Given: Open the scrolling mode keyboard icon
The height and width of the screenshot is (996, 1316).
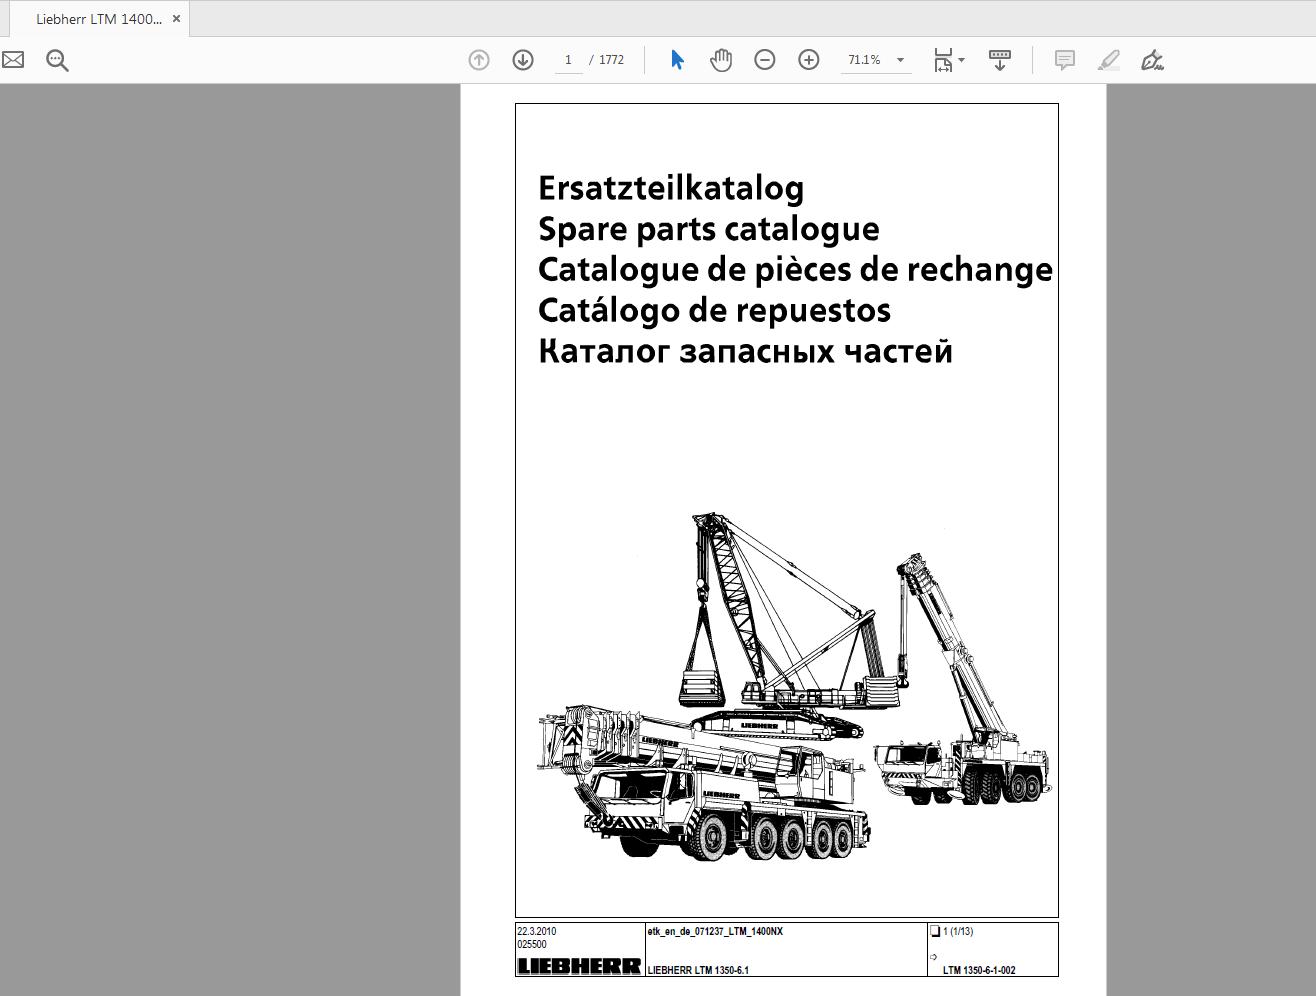Looking at the screenshot, I should (999, 60).
